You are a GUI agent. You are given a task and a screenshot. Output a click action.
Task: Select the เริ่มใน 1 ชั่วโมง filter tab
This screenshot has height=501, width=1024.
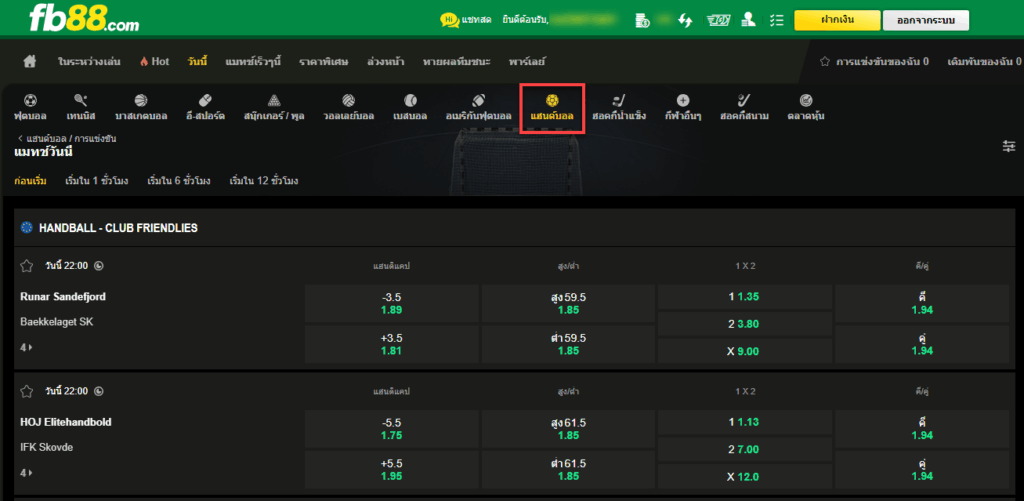[97, 180]
